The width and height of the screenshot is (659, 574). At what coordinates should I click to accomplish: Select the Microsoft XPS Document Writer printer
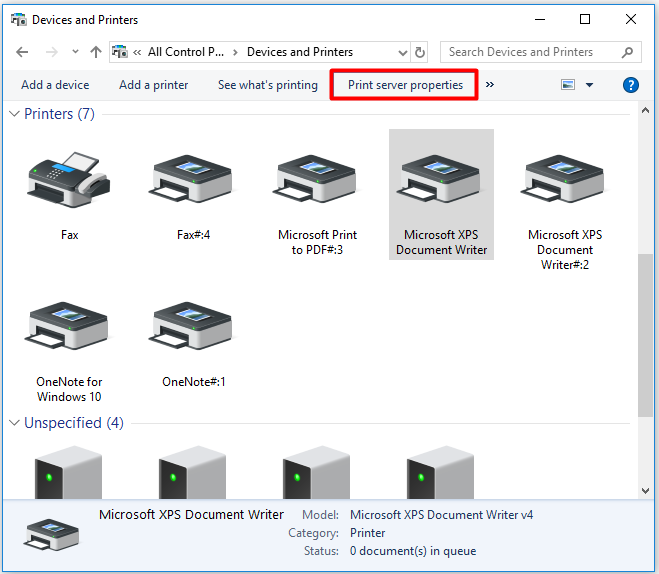pyautogui.click(x=441, y=194)
